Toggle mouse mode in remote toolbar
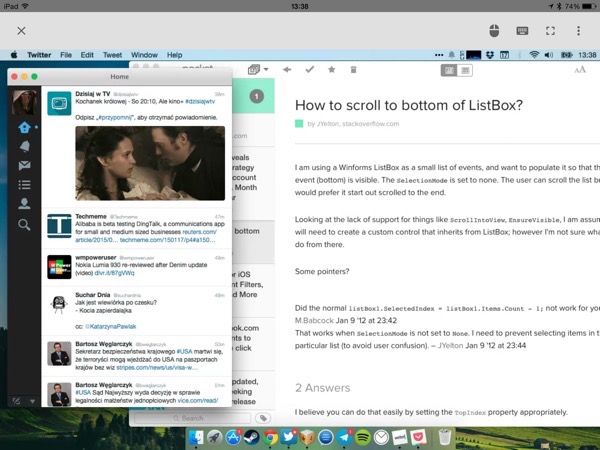The width and height of the screenshot is (600, 450). [494, 31]
